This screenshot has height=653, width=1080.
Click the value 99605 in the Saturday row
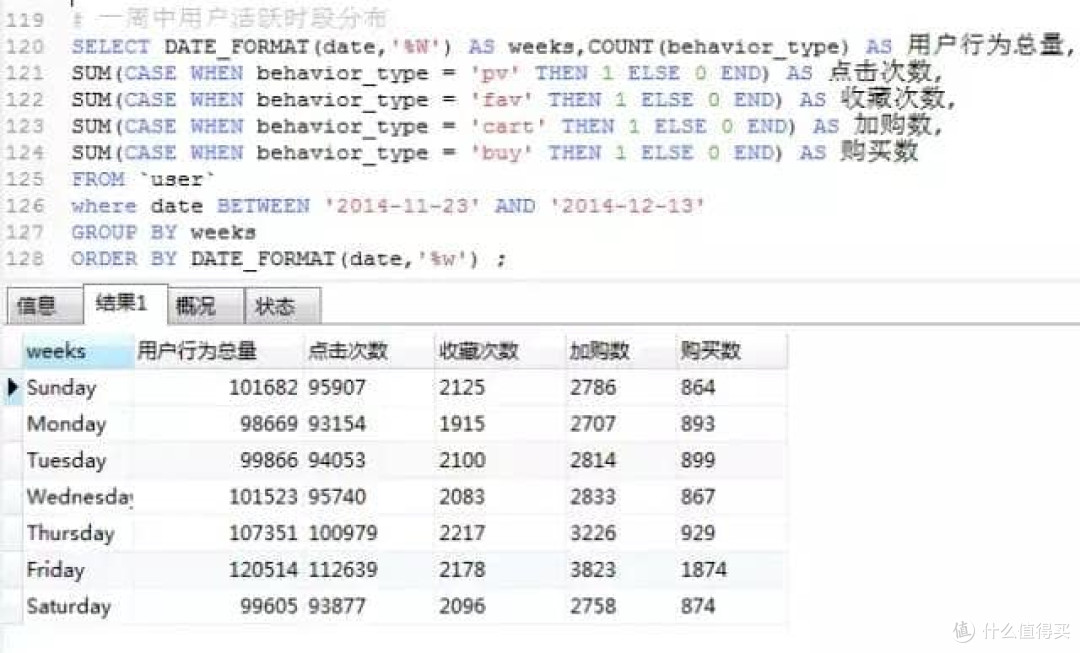point(269,606)
